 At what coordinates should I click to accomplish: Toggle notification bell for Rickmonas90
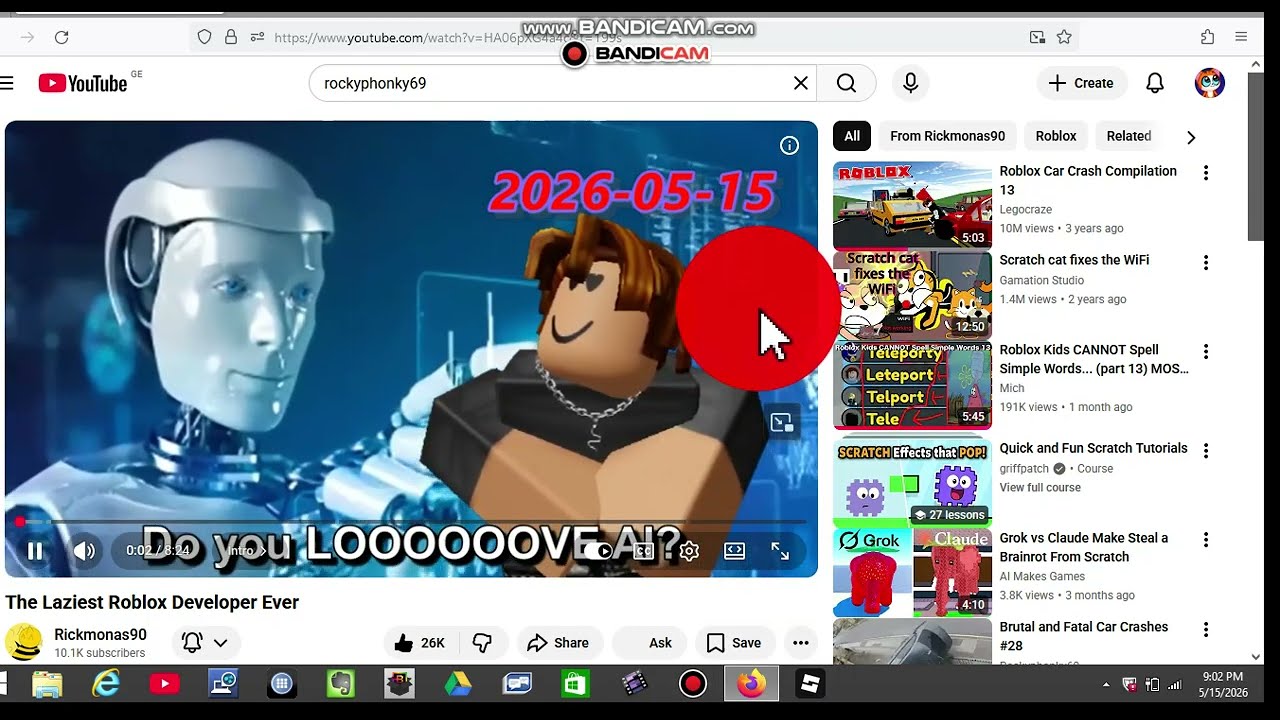[x=192, y=643]
